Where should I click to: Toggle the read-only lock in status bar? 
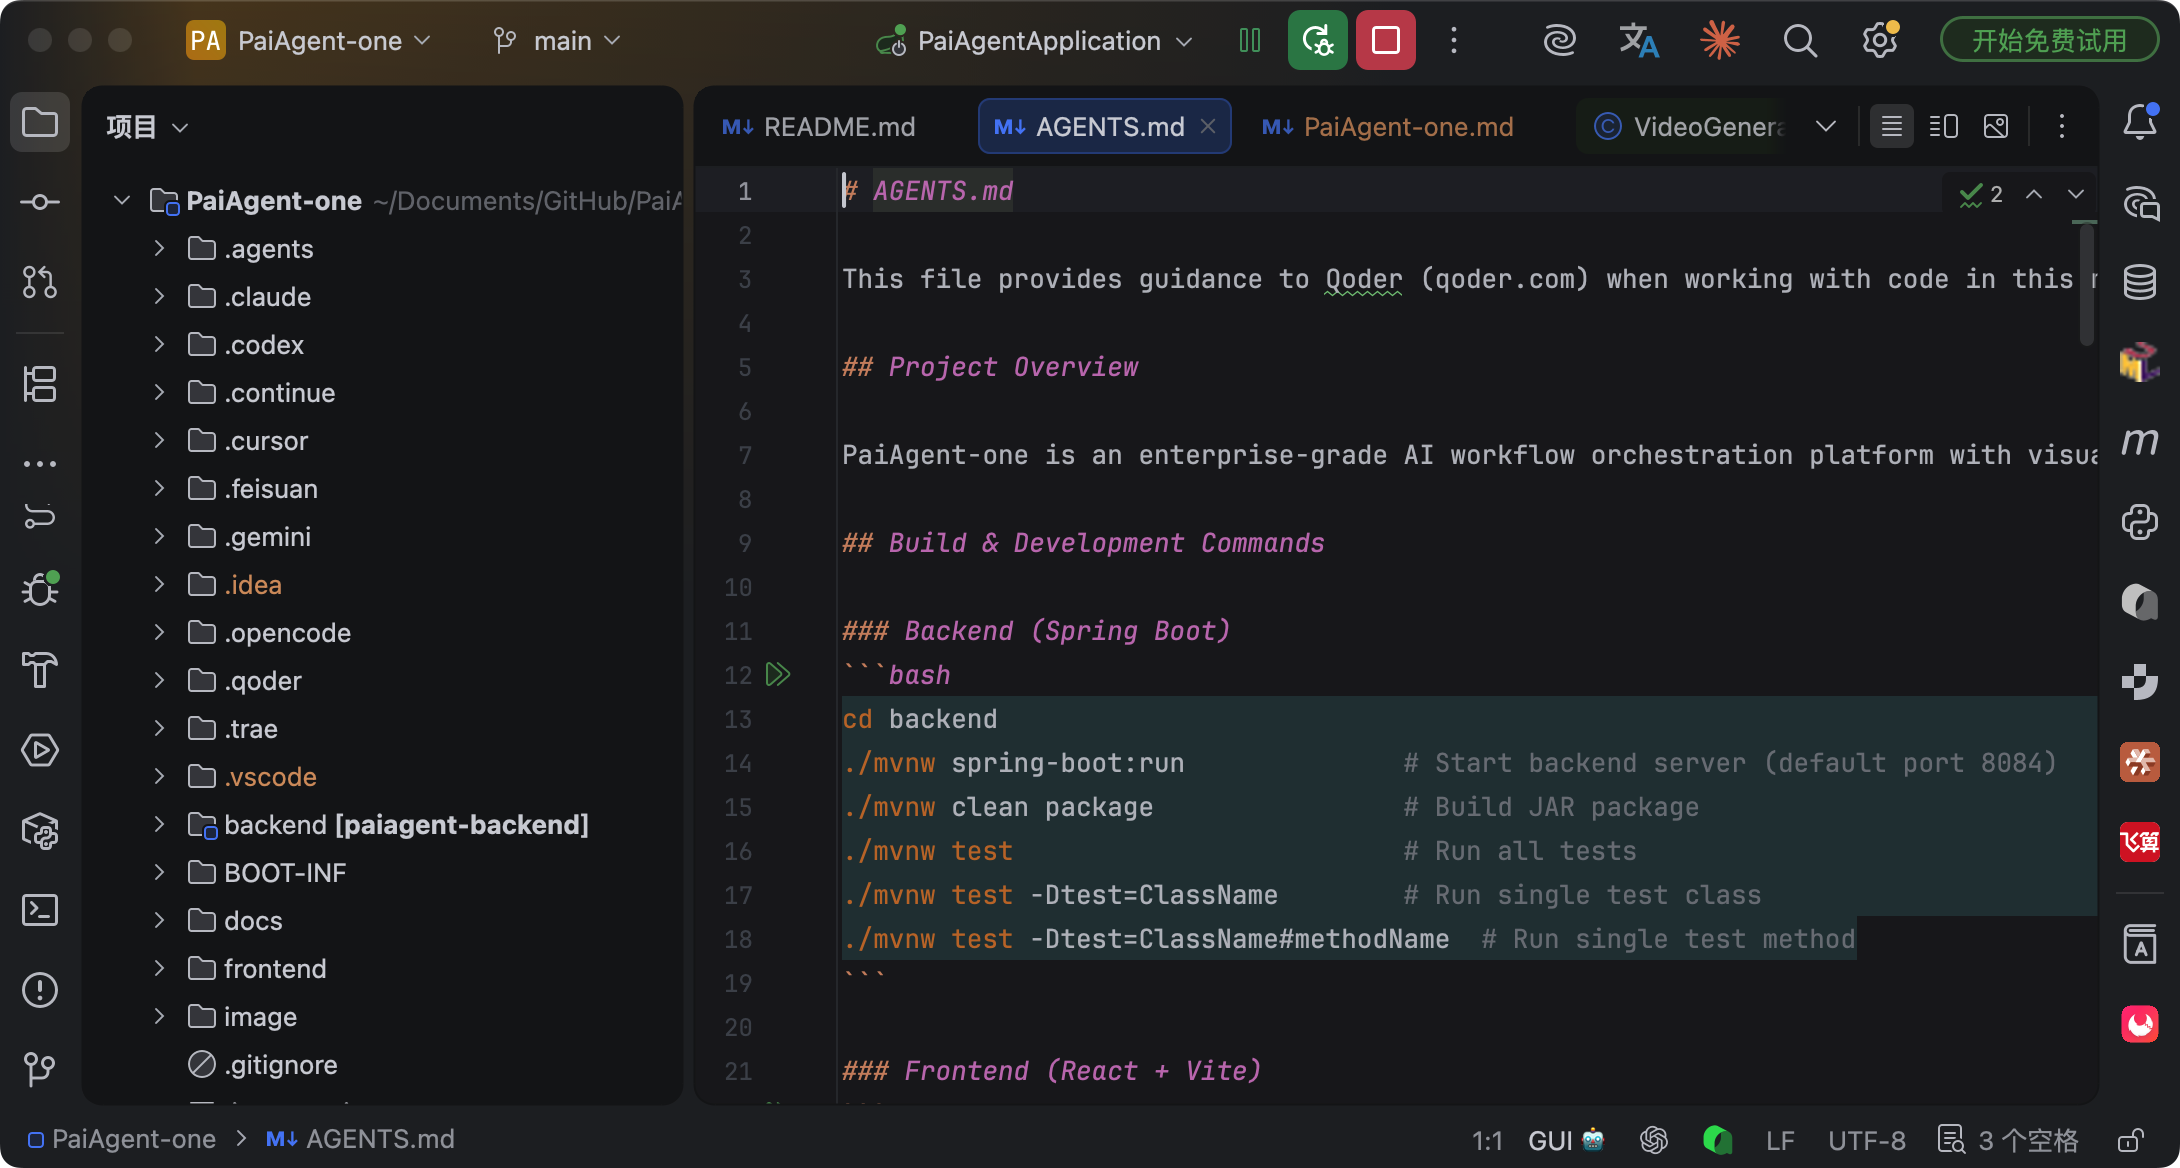click(x=2130, y=1140)
